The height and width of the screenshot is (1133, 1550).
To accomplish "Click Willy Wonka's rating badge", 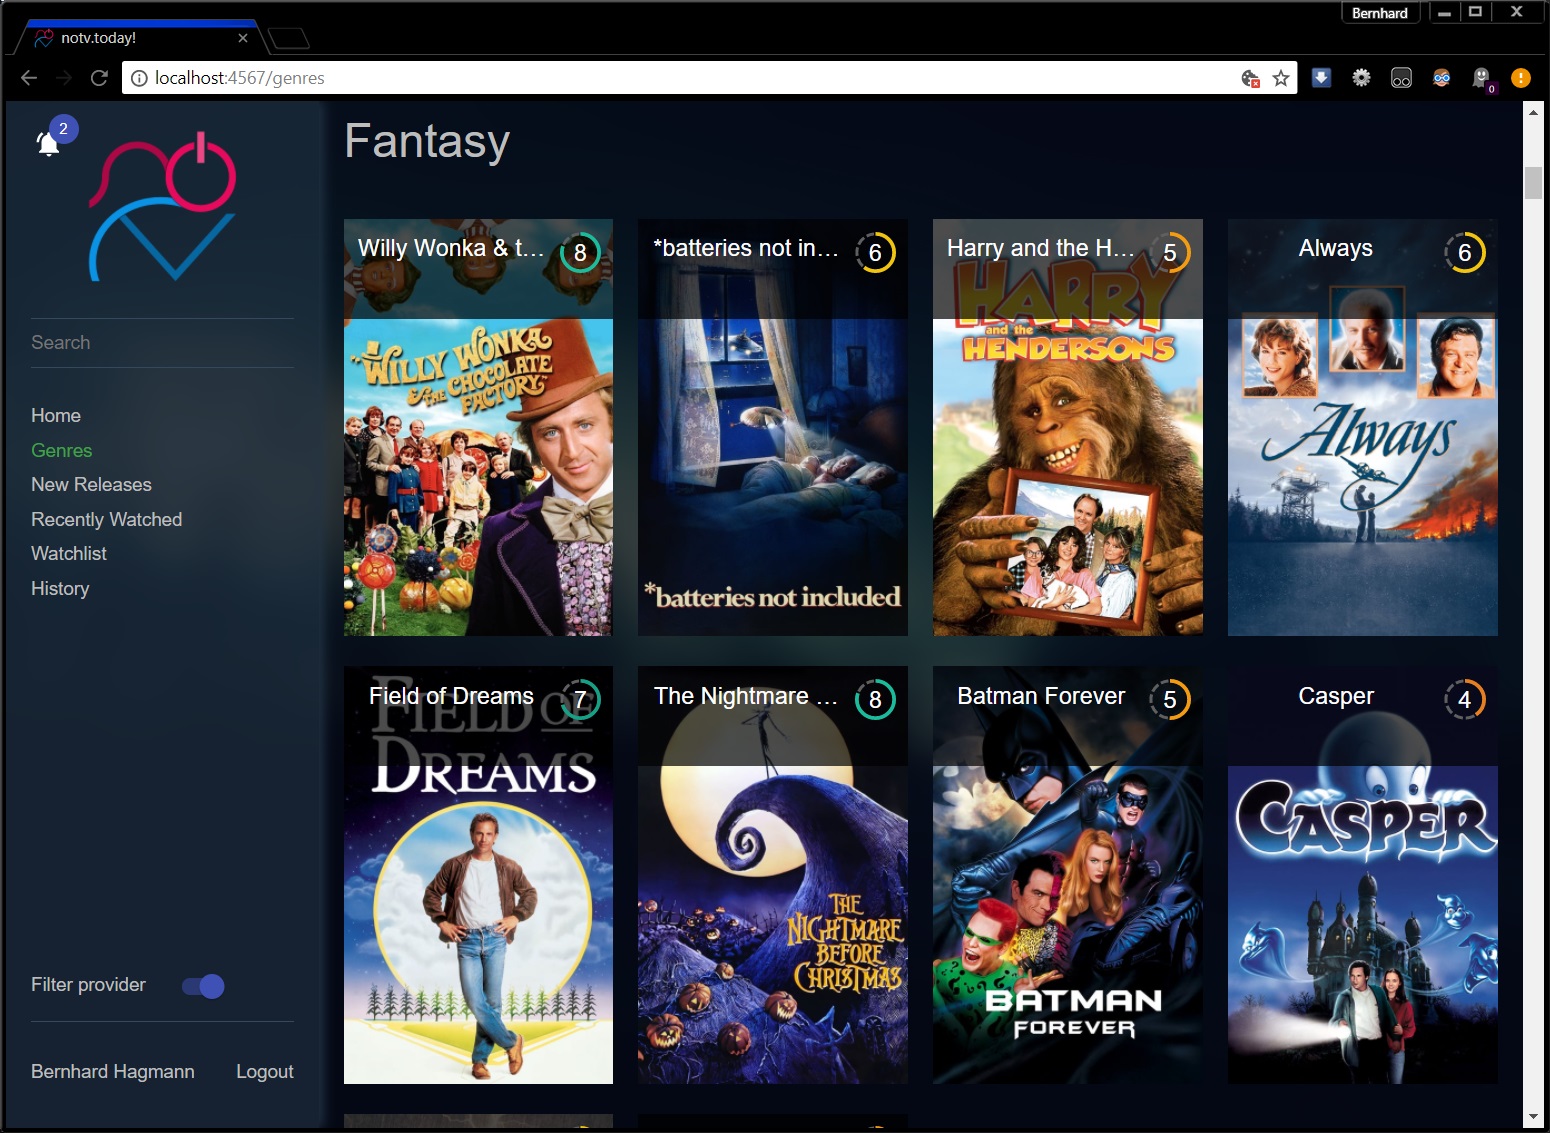I will click(x=580, y=253).
